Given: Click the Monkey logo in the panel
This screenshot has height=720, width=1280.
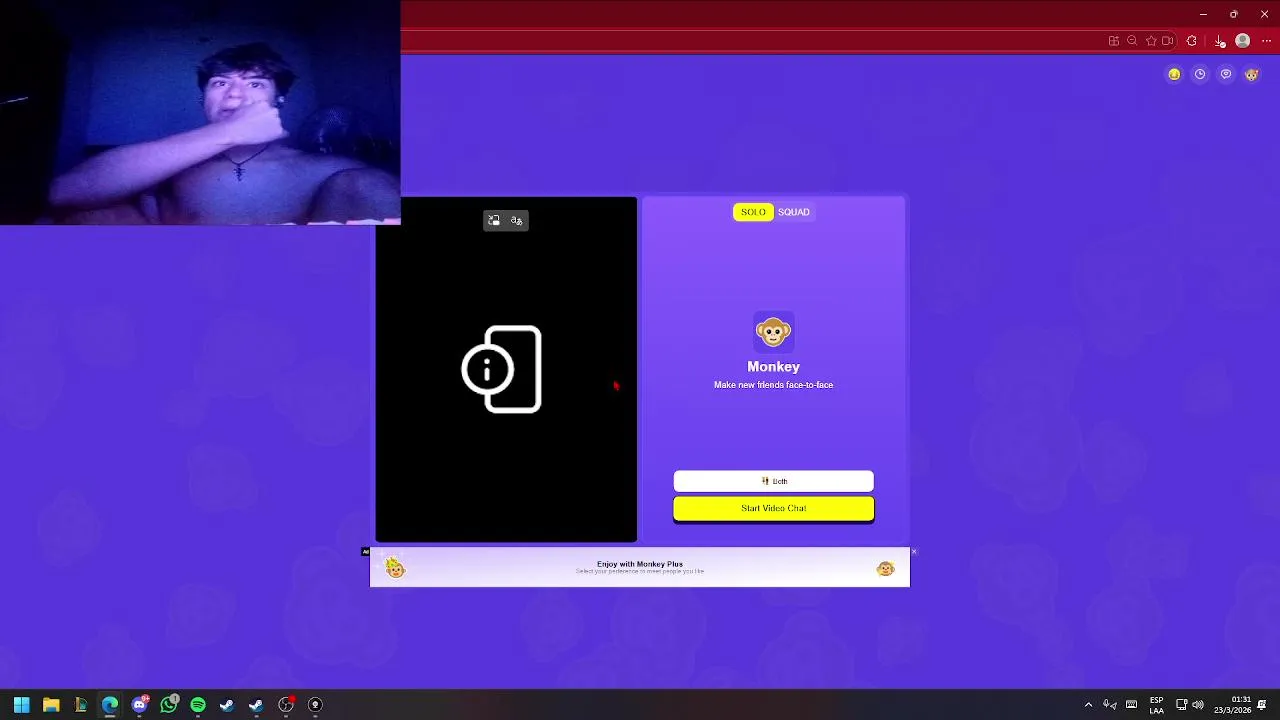Looking at the screenshot, I should 773,331.
